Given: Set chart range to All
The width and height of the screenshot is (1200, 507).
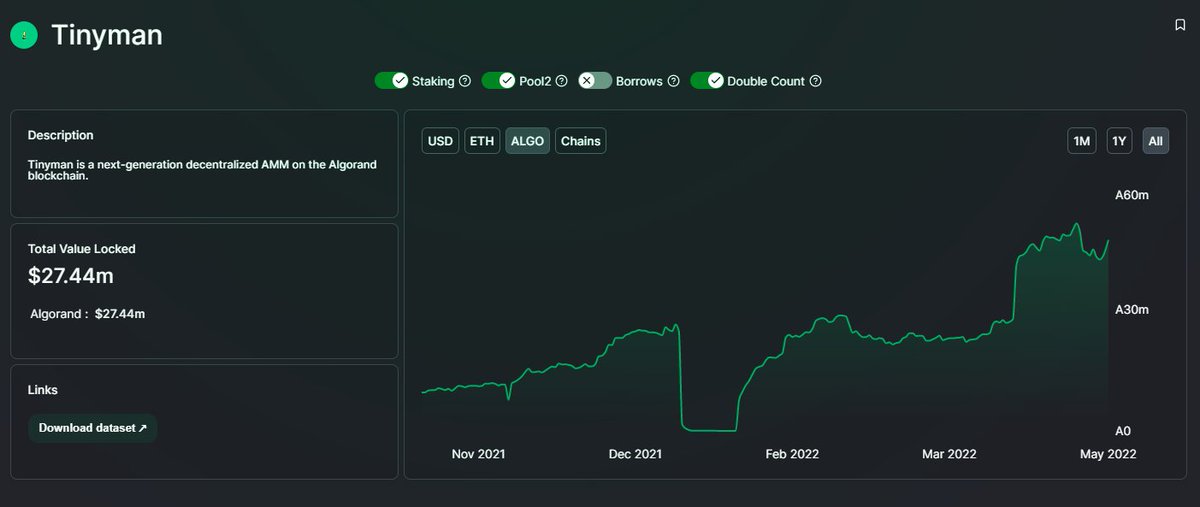Looking at the screenshot, I should pyautogui.click(x=1155, y=141).
